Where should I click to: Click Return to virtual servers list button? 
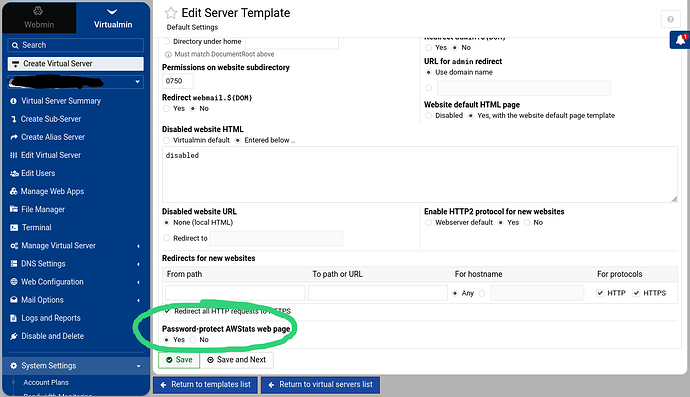[320, 385]
